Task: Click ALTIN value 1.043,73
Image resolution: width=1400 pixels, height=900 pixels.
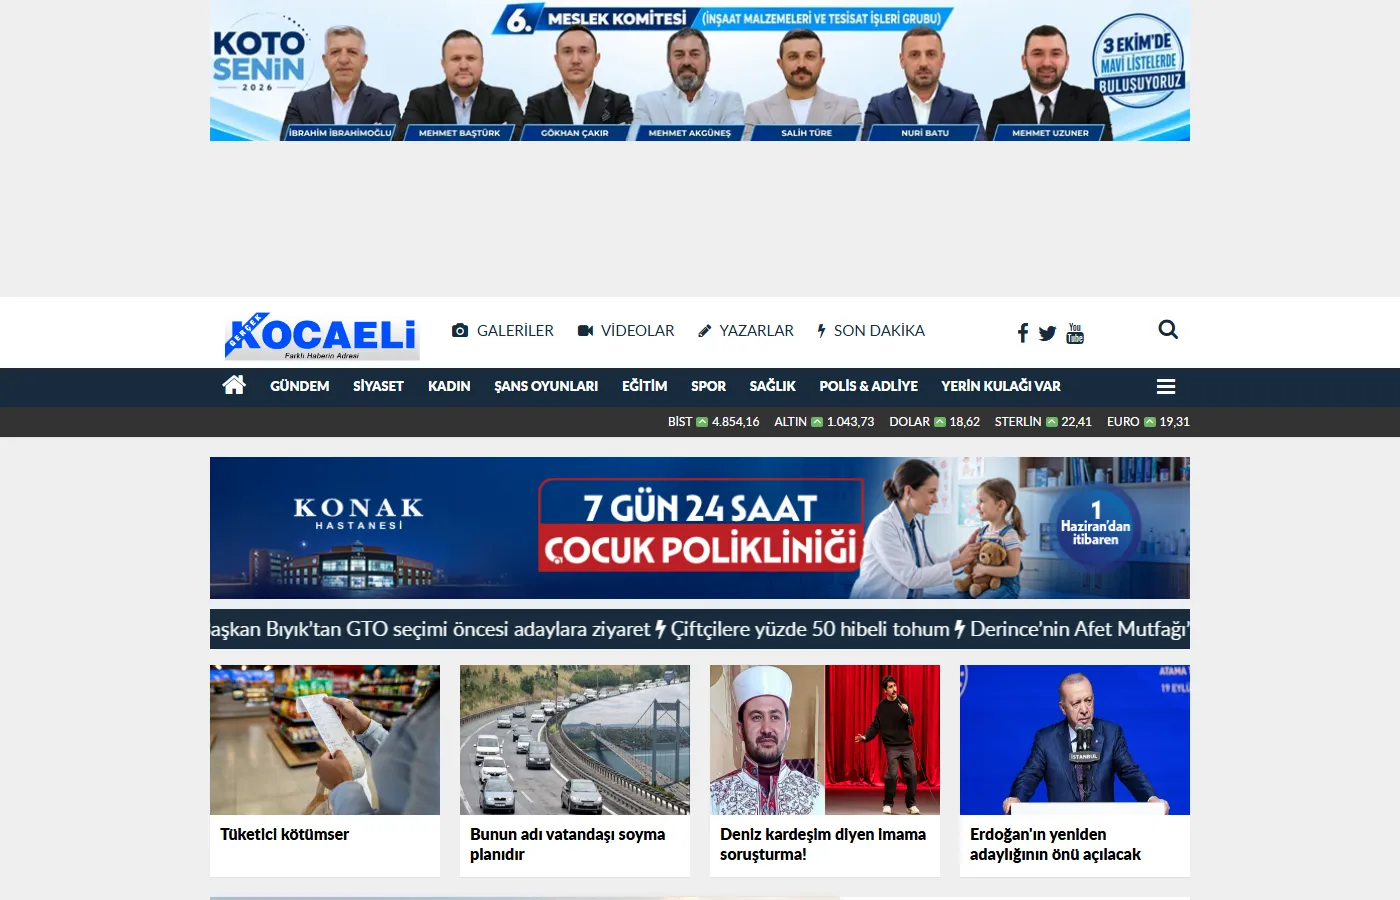Action: [x=850, y=422]
